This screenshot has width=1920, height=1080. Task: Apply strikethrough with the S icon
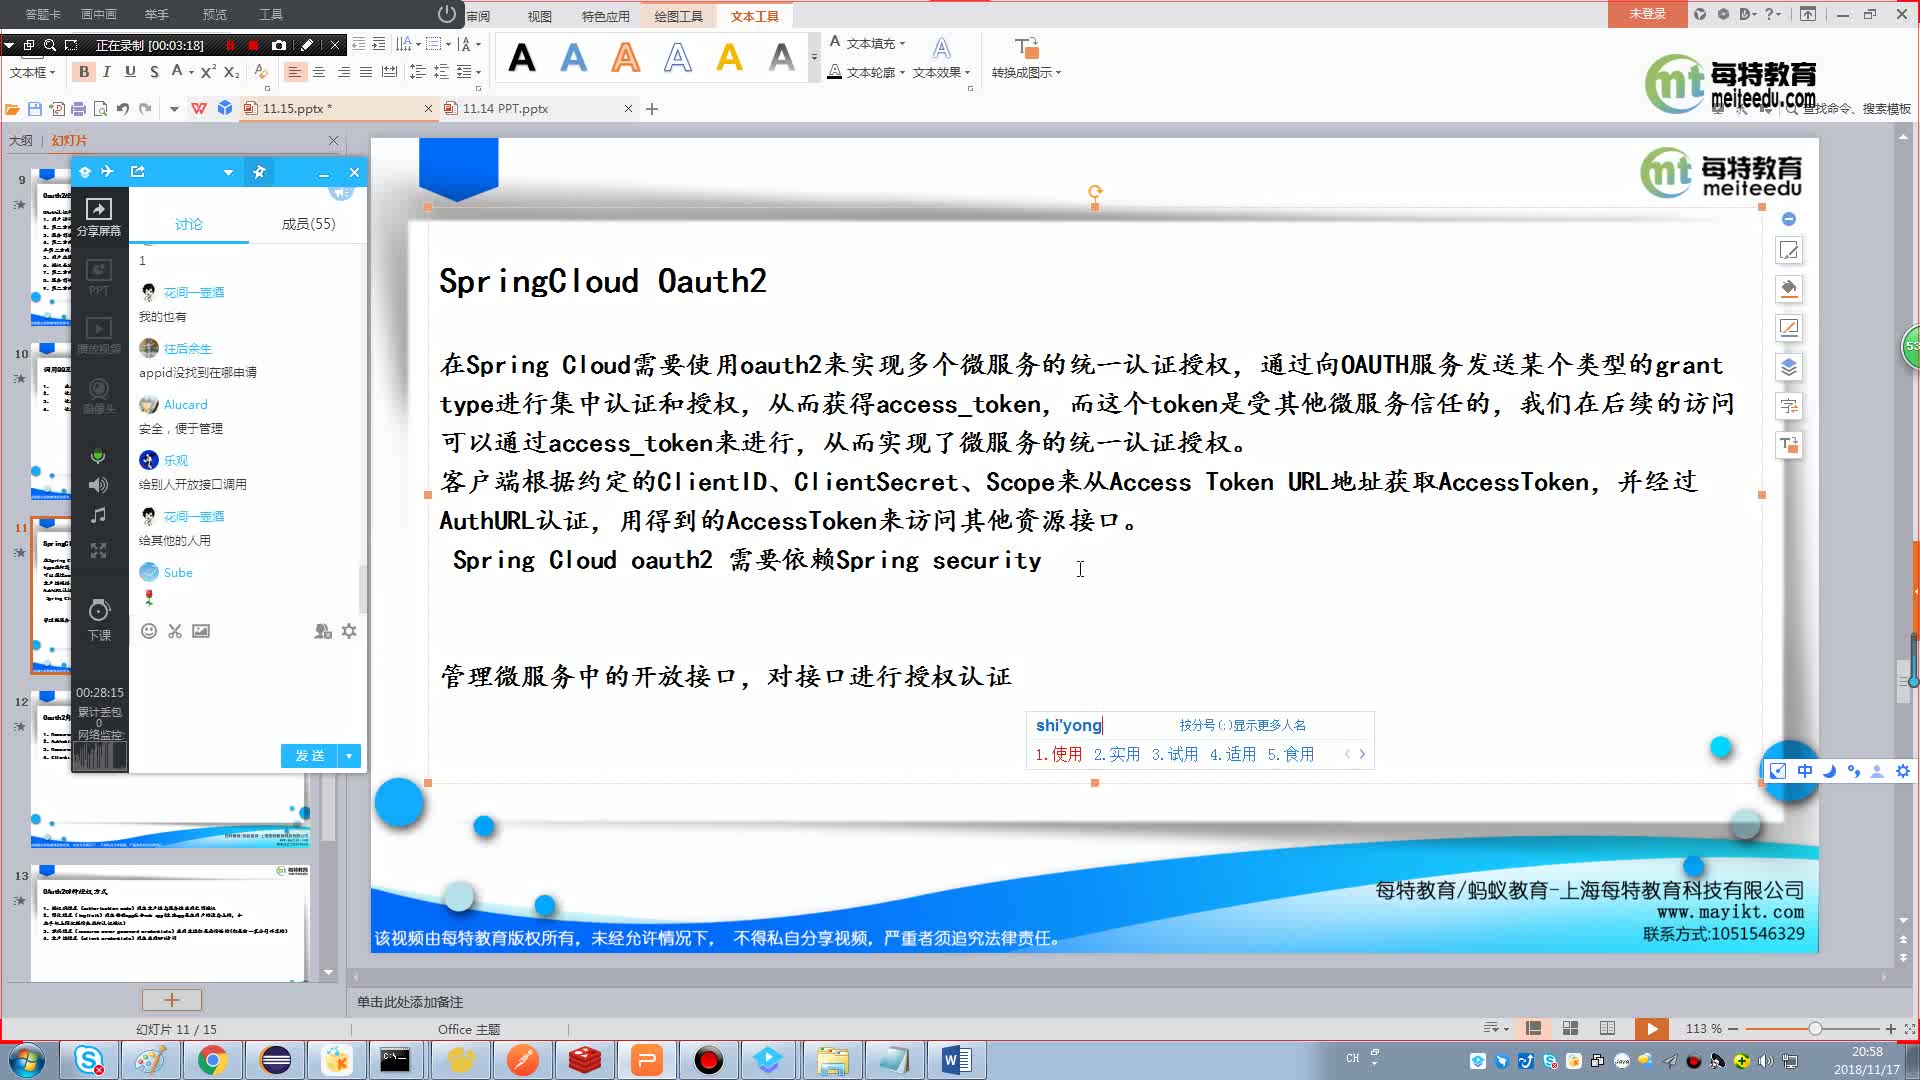click(154, 72)
